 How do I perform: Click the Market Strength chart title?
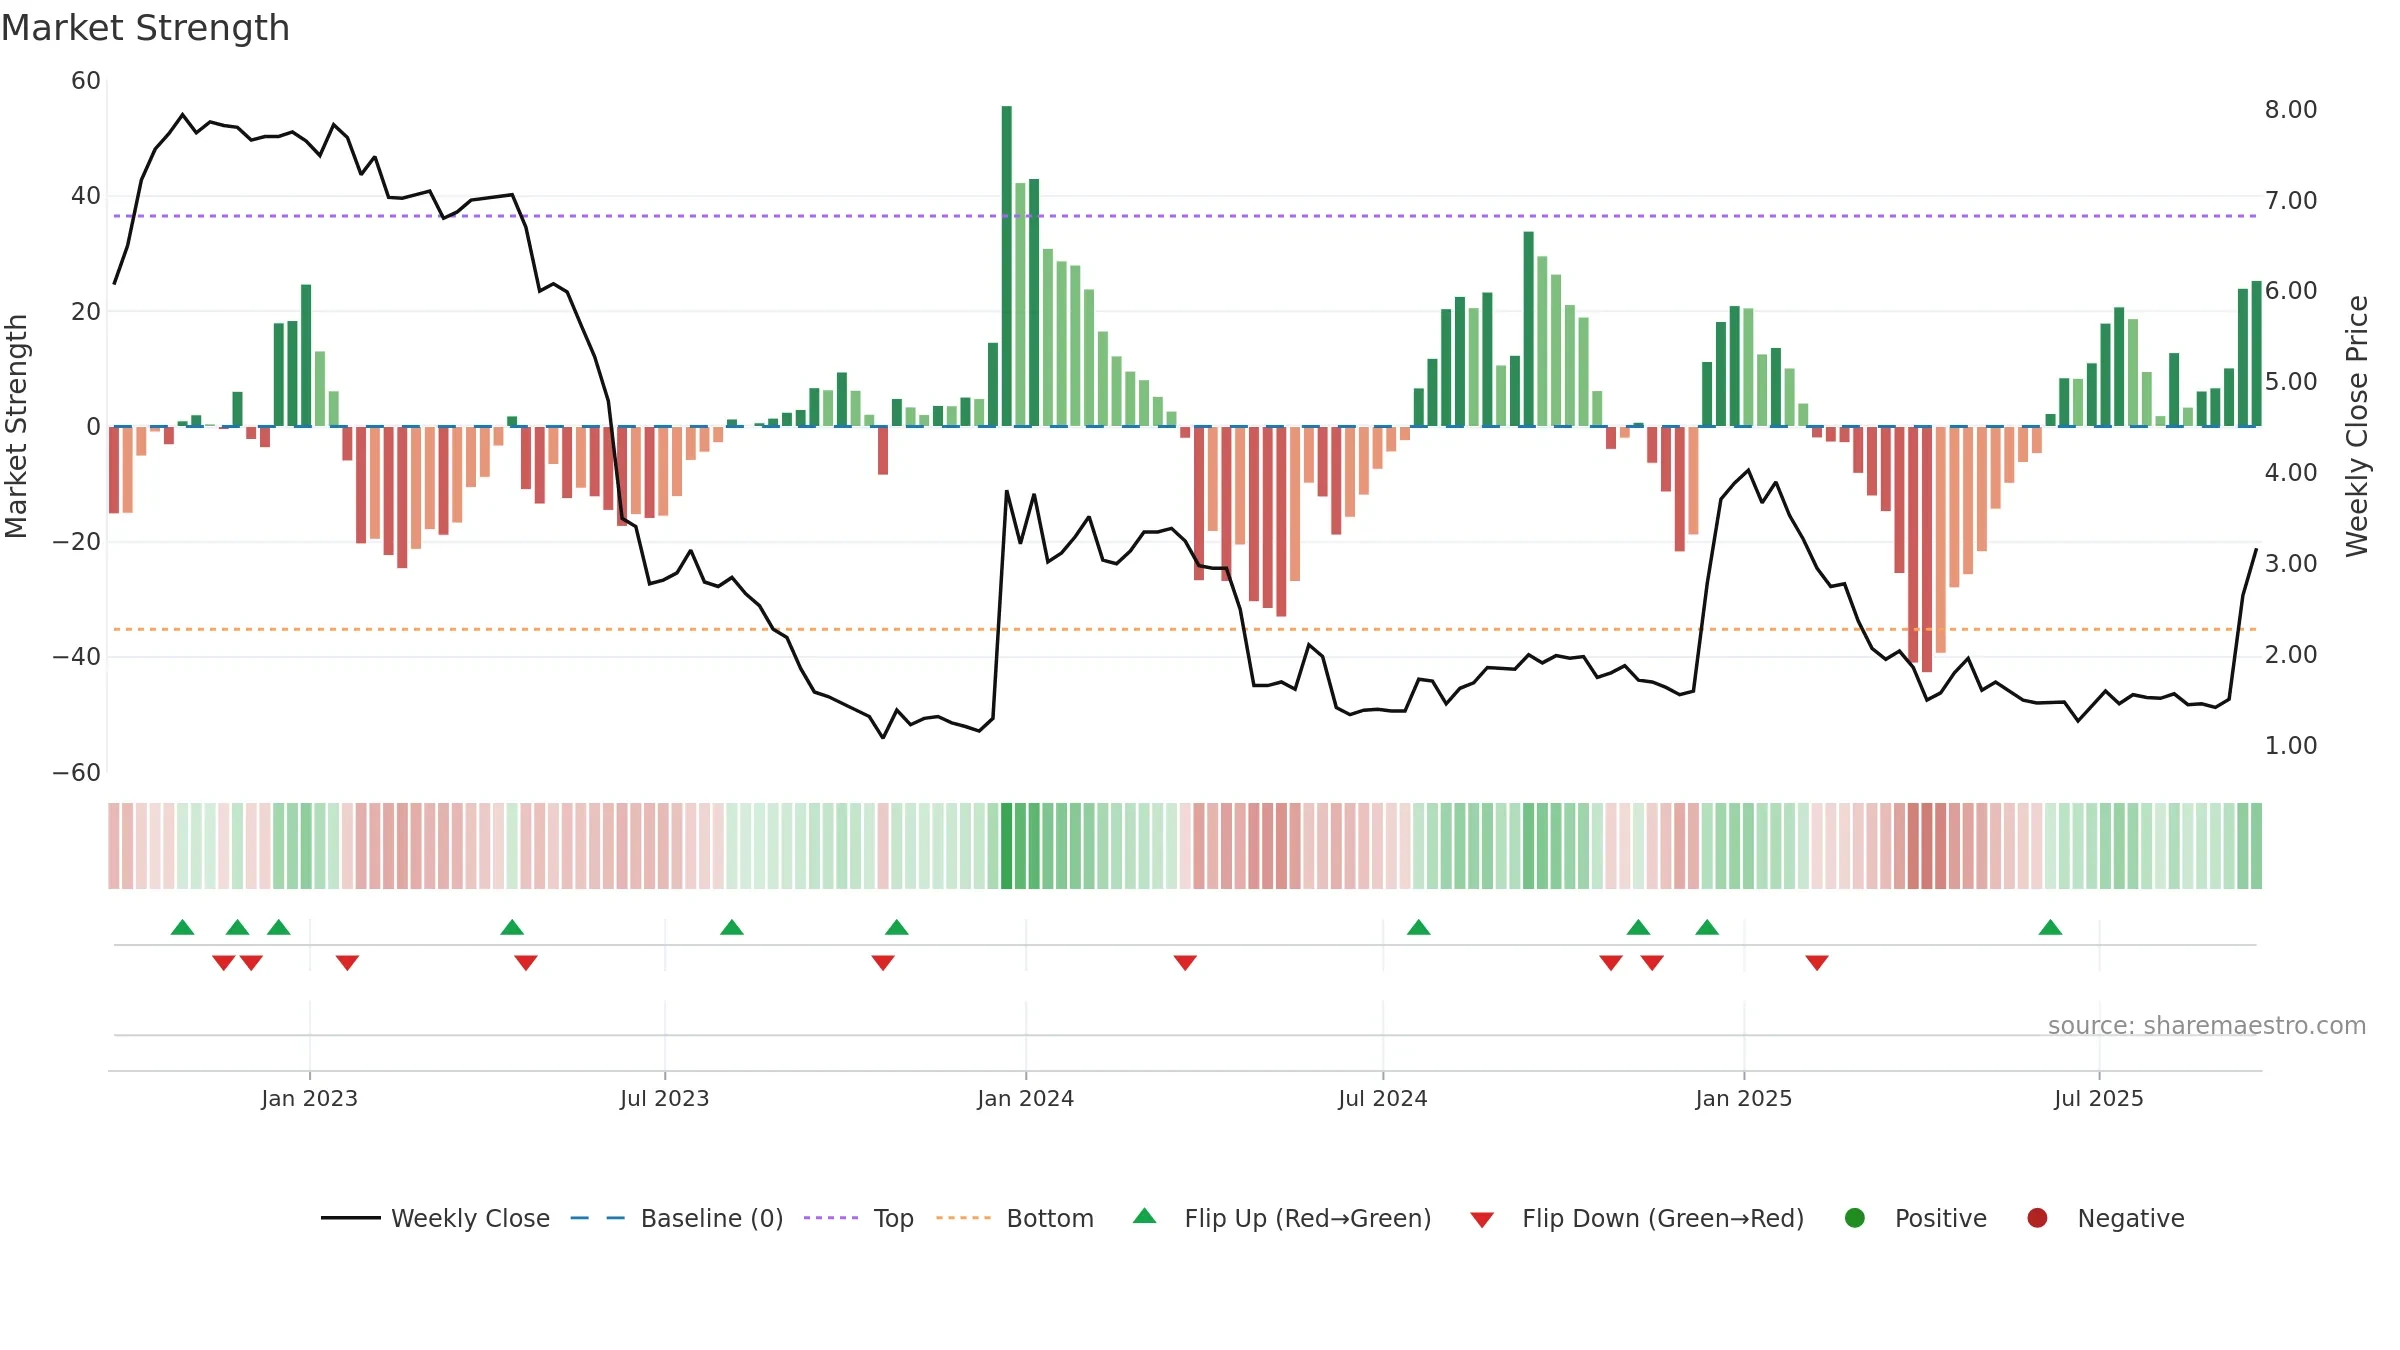[x=146, y=28]
